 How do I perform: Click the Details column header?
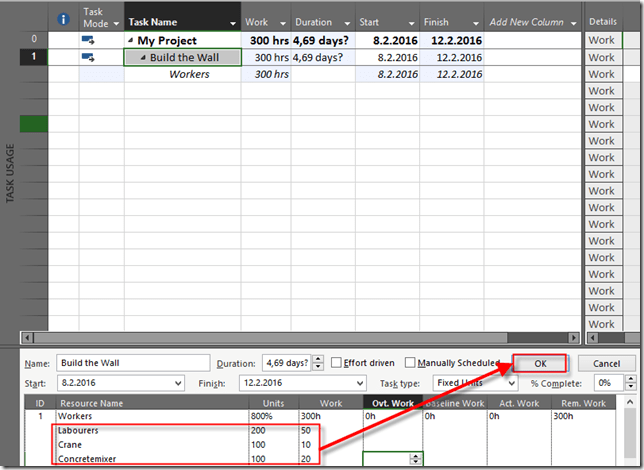pos(603,21)
